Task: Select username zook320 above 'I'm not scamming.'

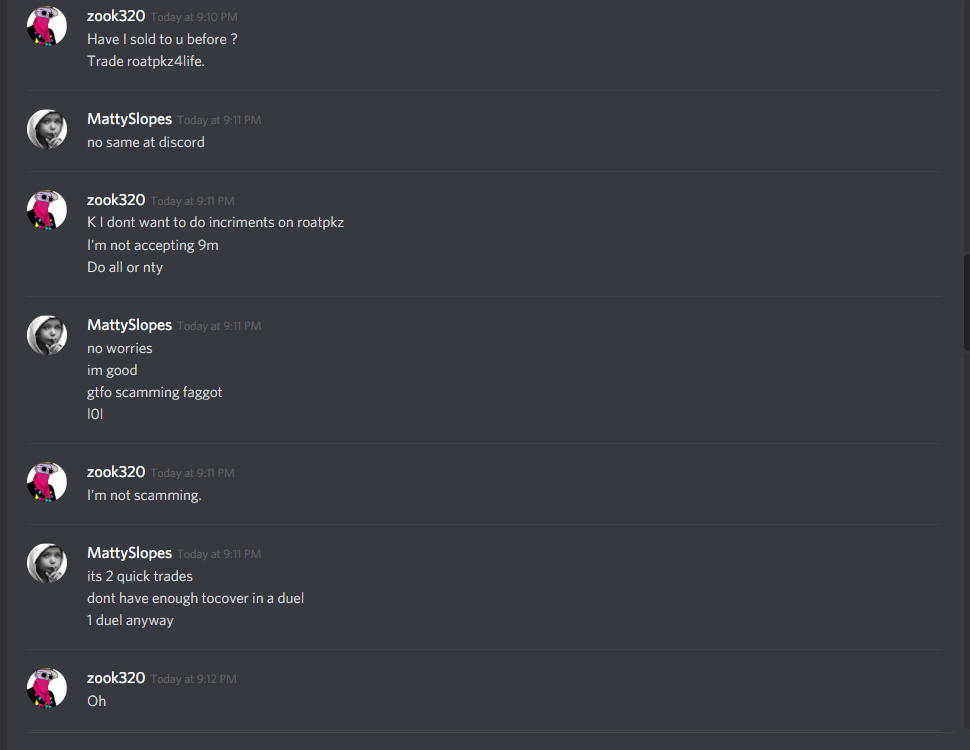Action: click(x=116, y=472)
